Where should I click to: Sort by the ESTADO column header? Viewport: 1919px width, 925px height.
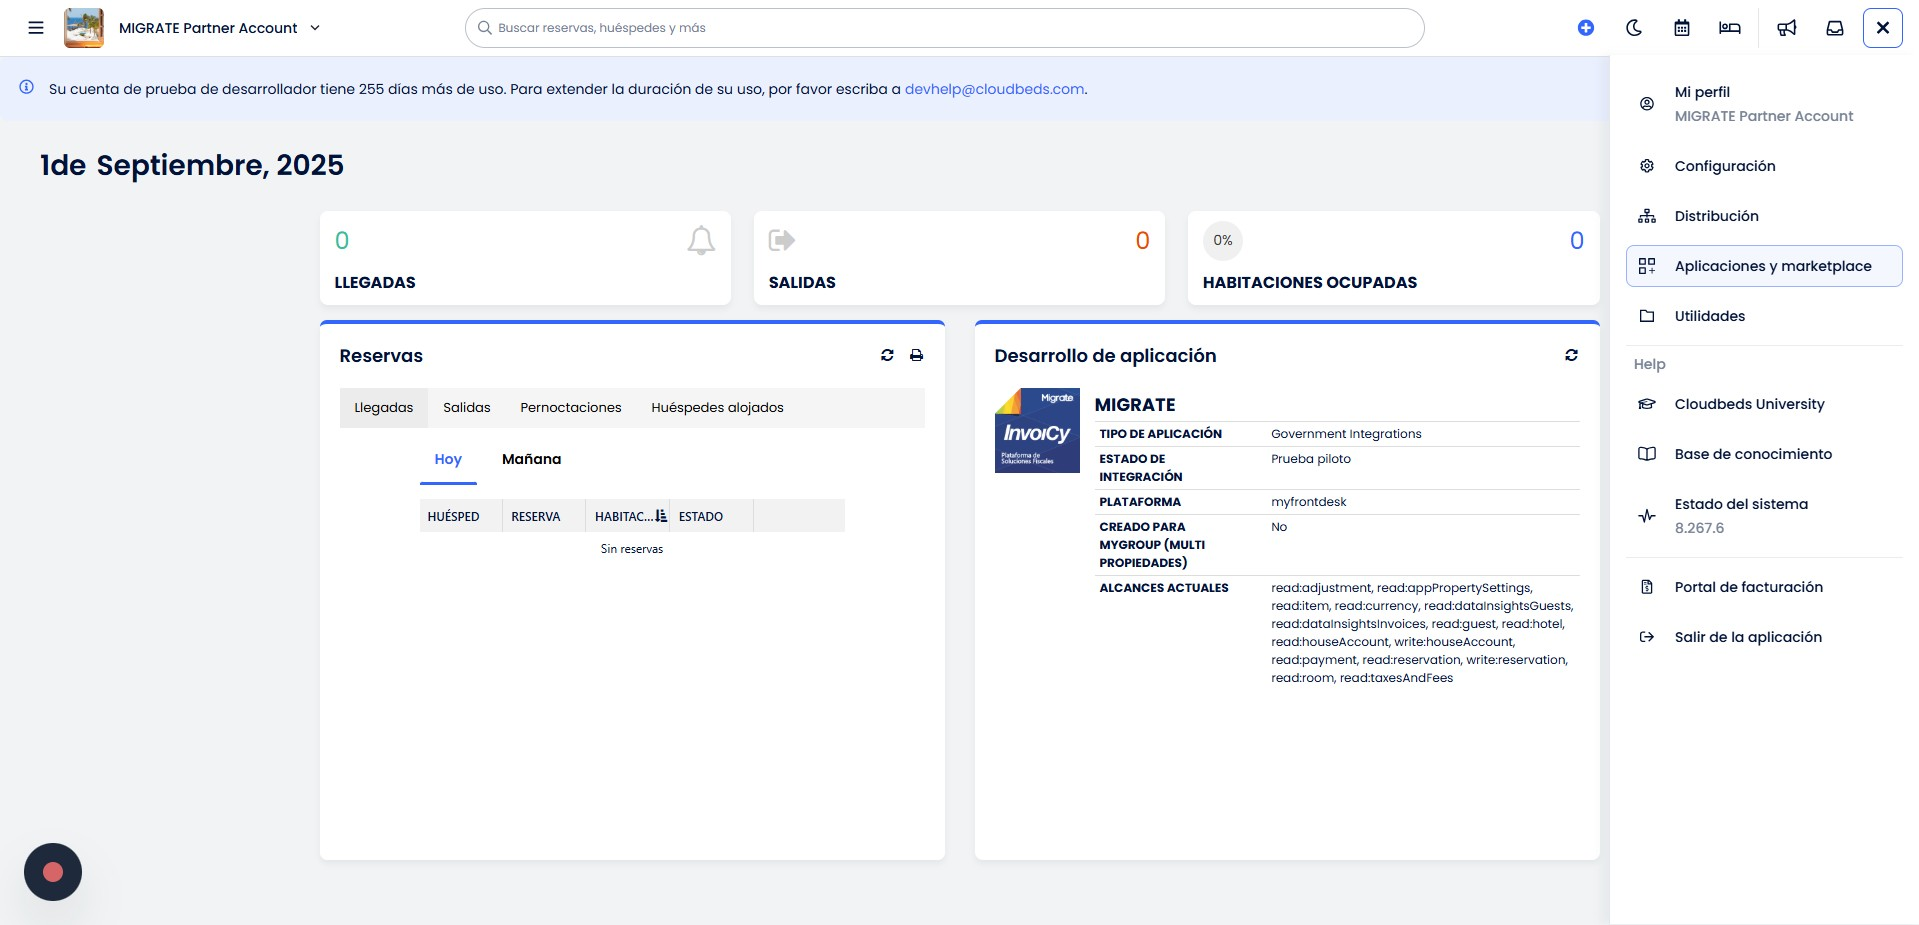pyautogui.click(x=711, y=516)
